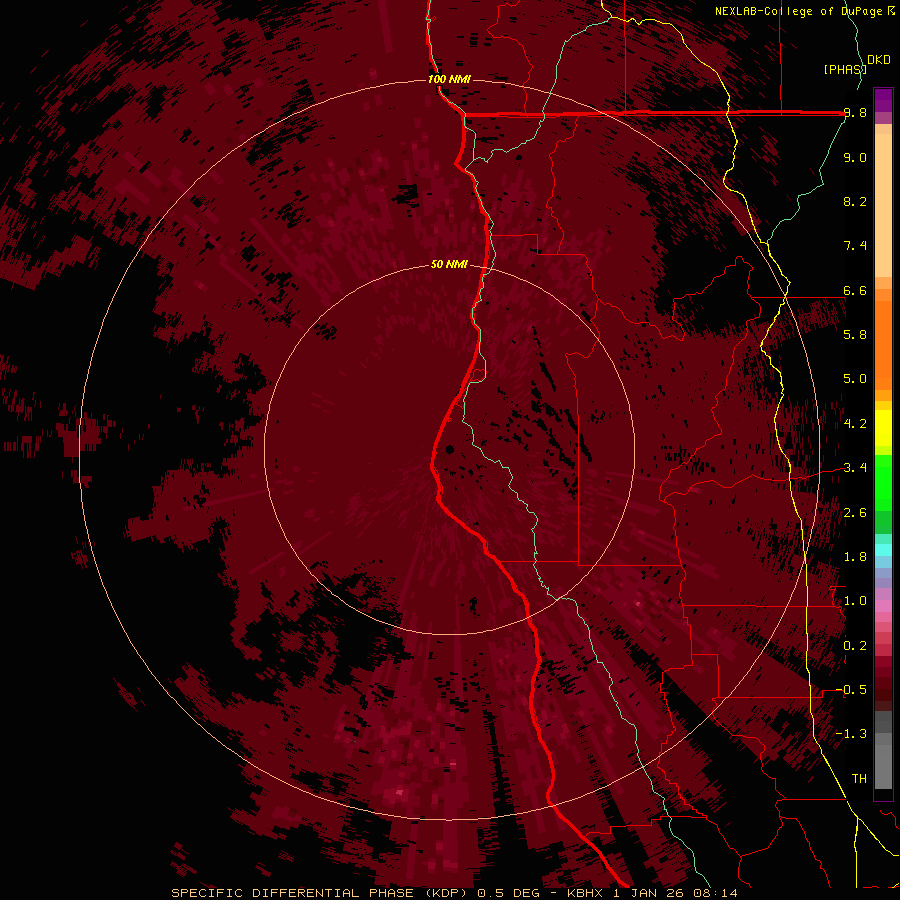Click the 3.4 scale value
This screenshot has height=900, width=900.
(855, 468)
